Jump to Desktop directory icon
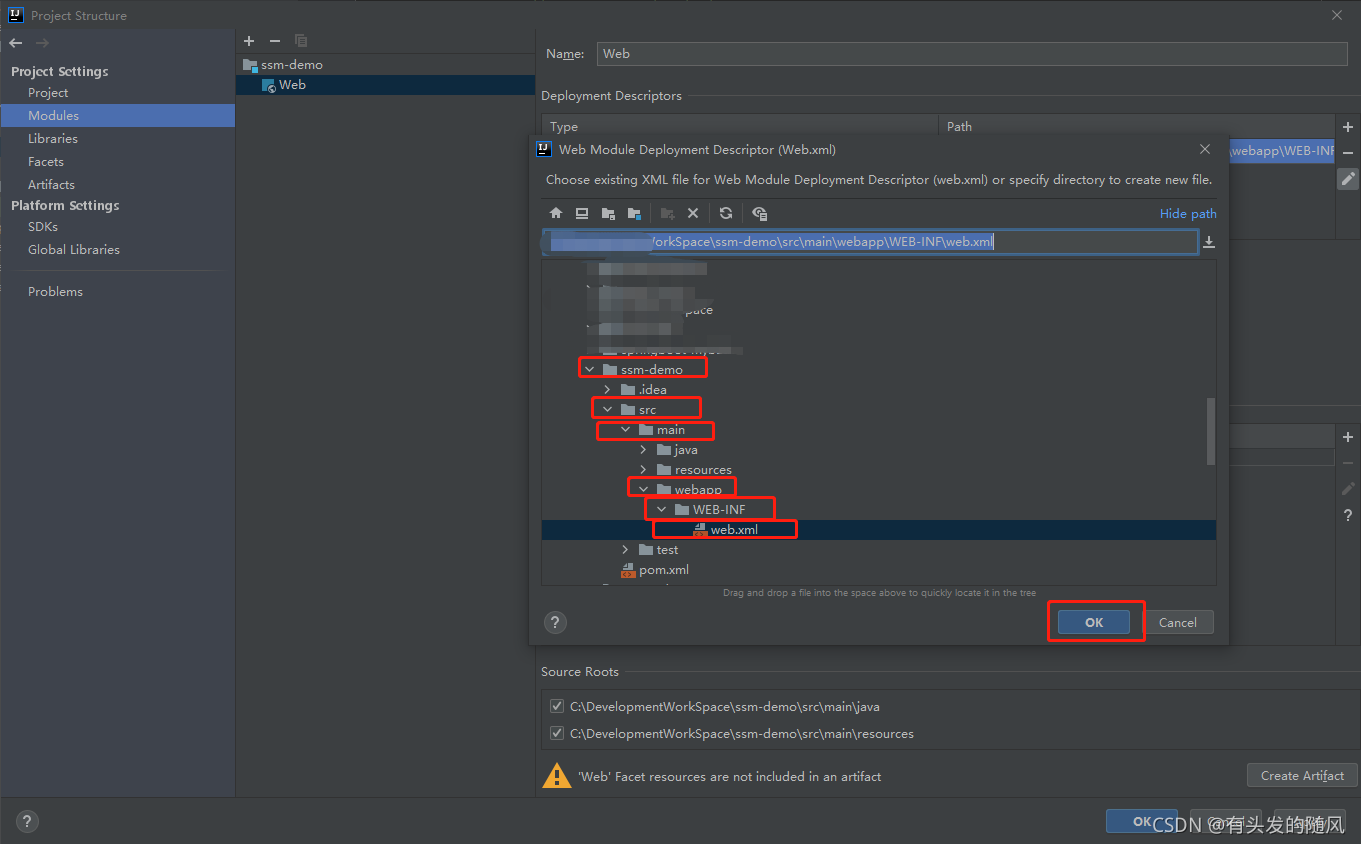This screenshot has height=844, width=1361. [x=582, y=213]
